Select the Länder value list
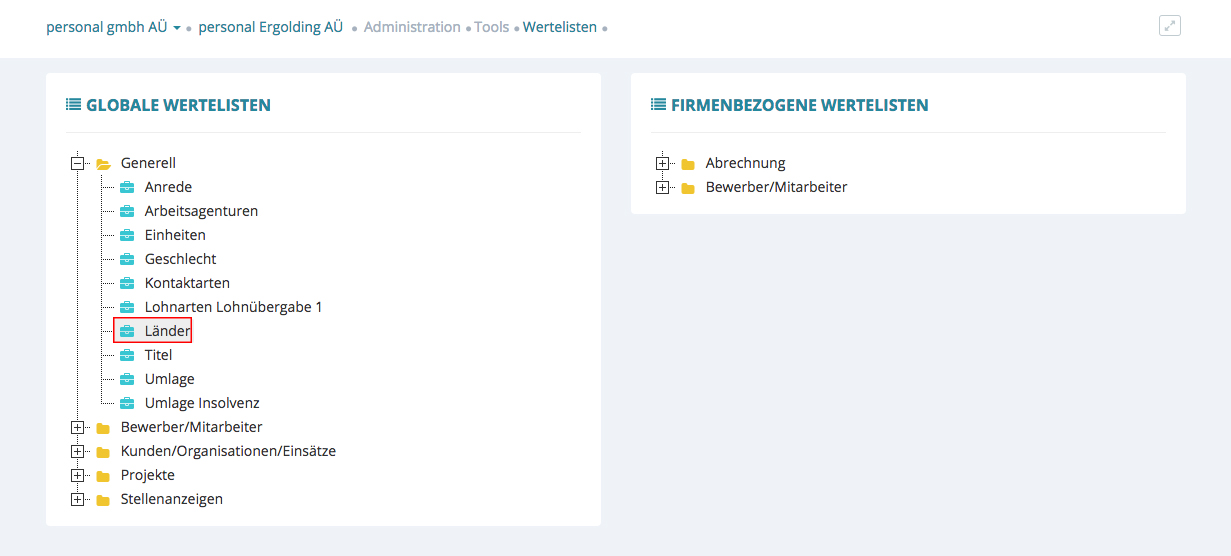The image size is (1231, 556). (x=167, y=331)
